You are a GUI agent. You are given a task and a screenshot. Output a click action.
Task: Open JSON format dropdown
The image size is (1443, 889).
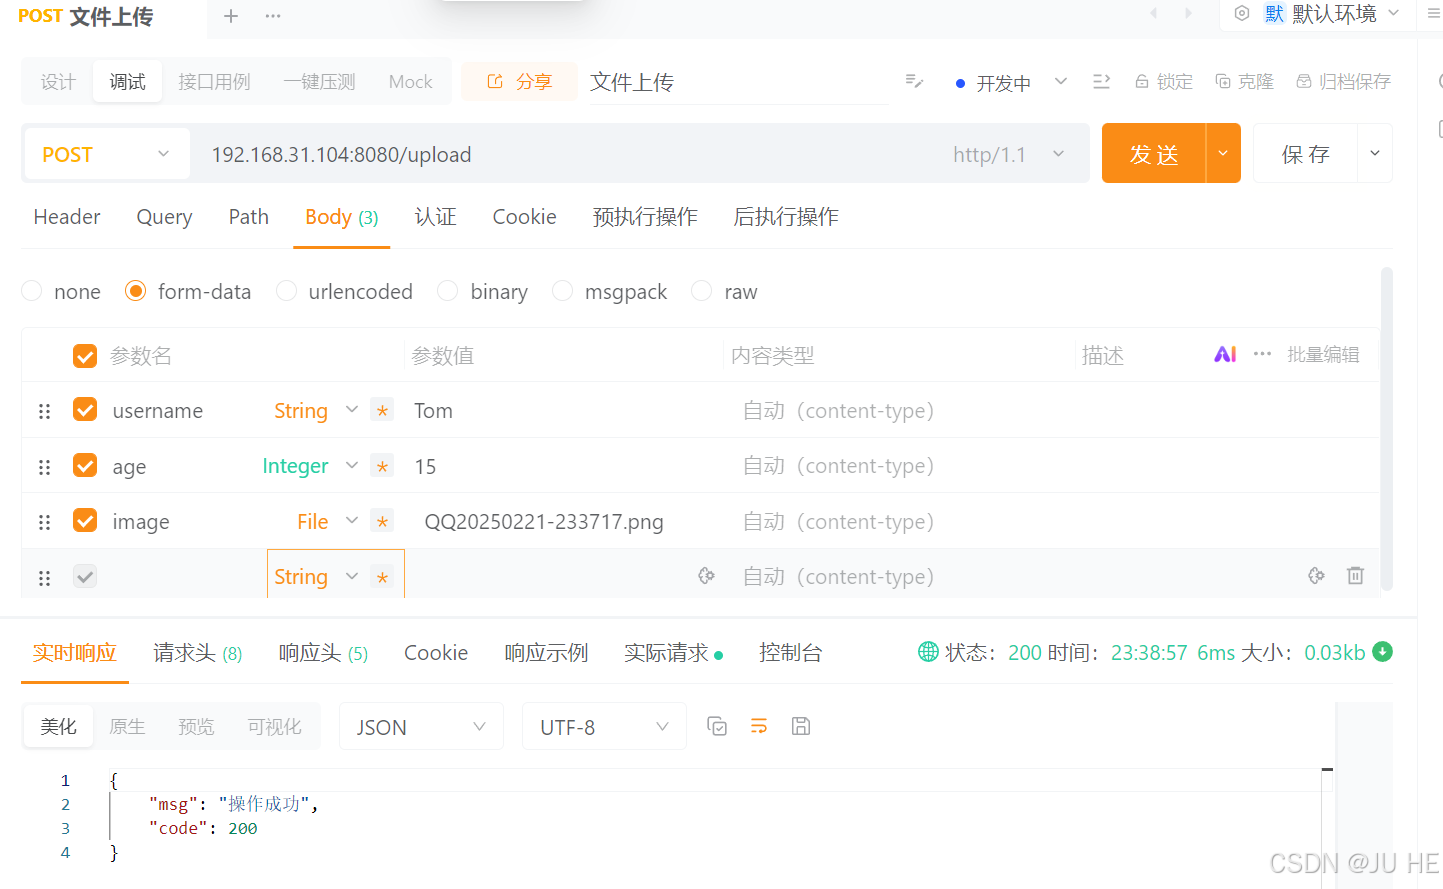tap(421, 727)
